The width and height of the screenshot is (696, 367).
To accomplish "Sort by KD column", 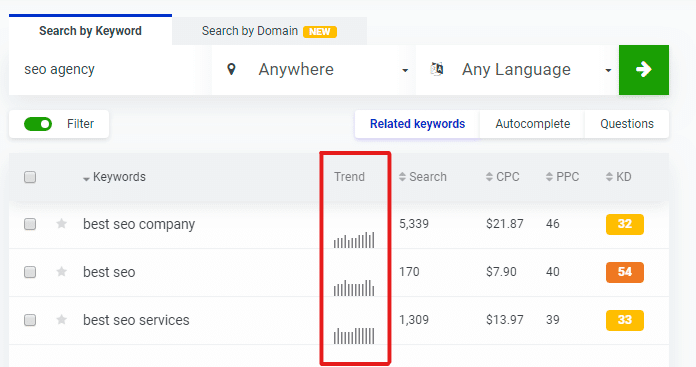I will coord(618,177).
